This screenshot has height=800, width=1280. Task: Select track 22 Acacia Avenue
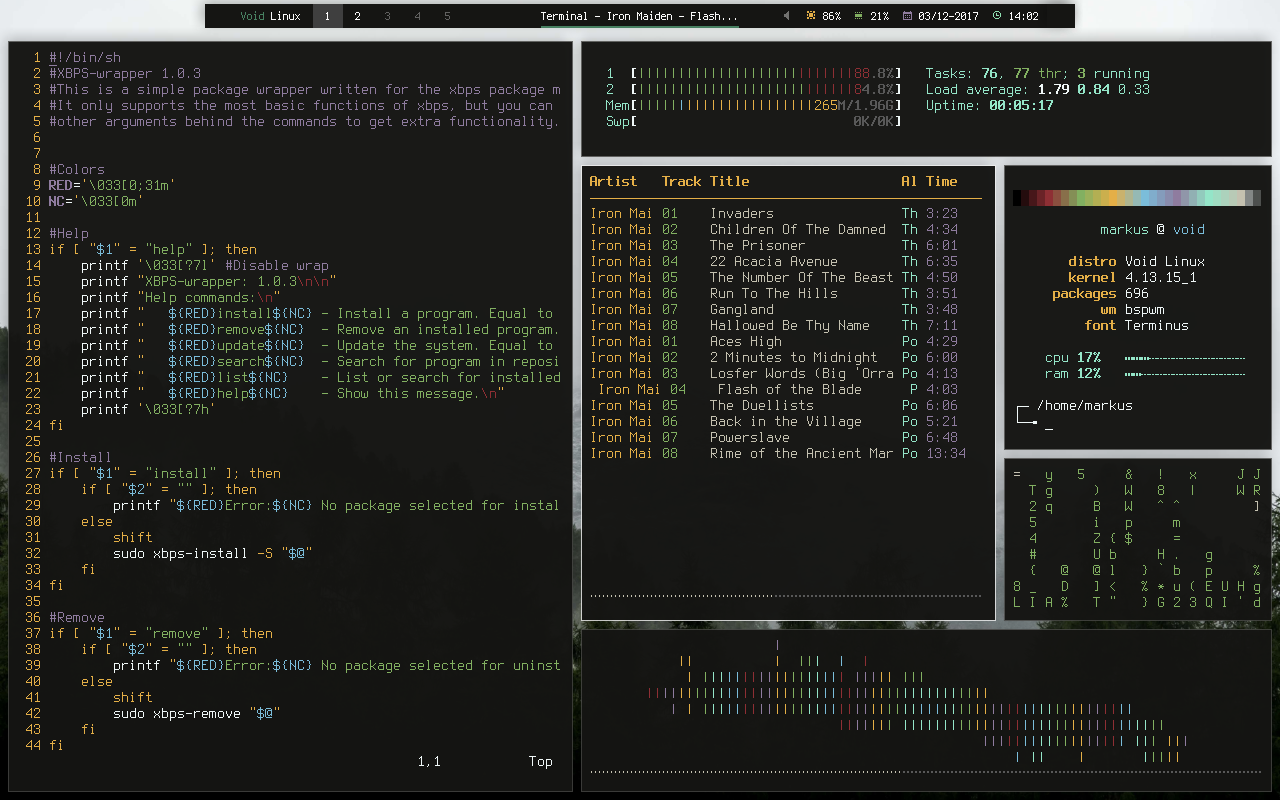pyautogui.click(x=786, y=261)
